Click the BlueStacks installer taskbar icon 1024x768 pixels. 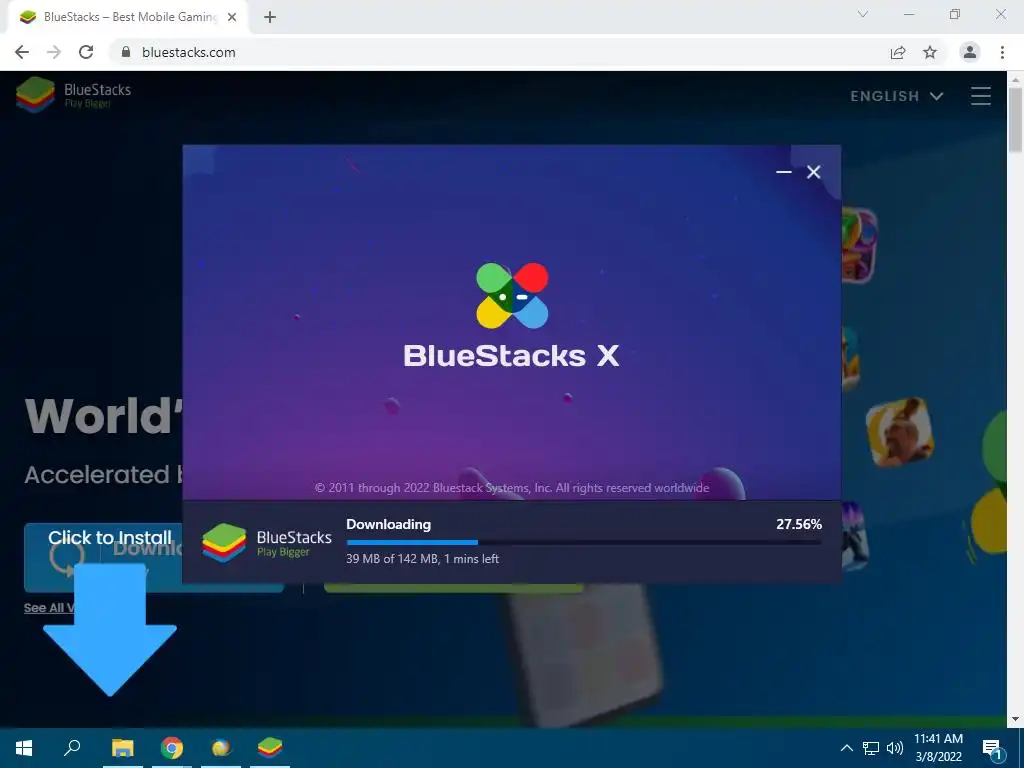point(270,748)
